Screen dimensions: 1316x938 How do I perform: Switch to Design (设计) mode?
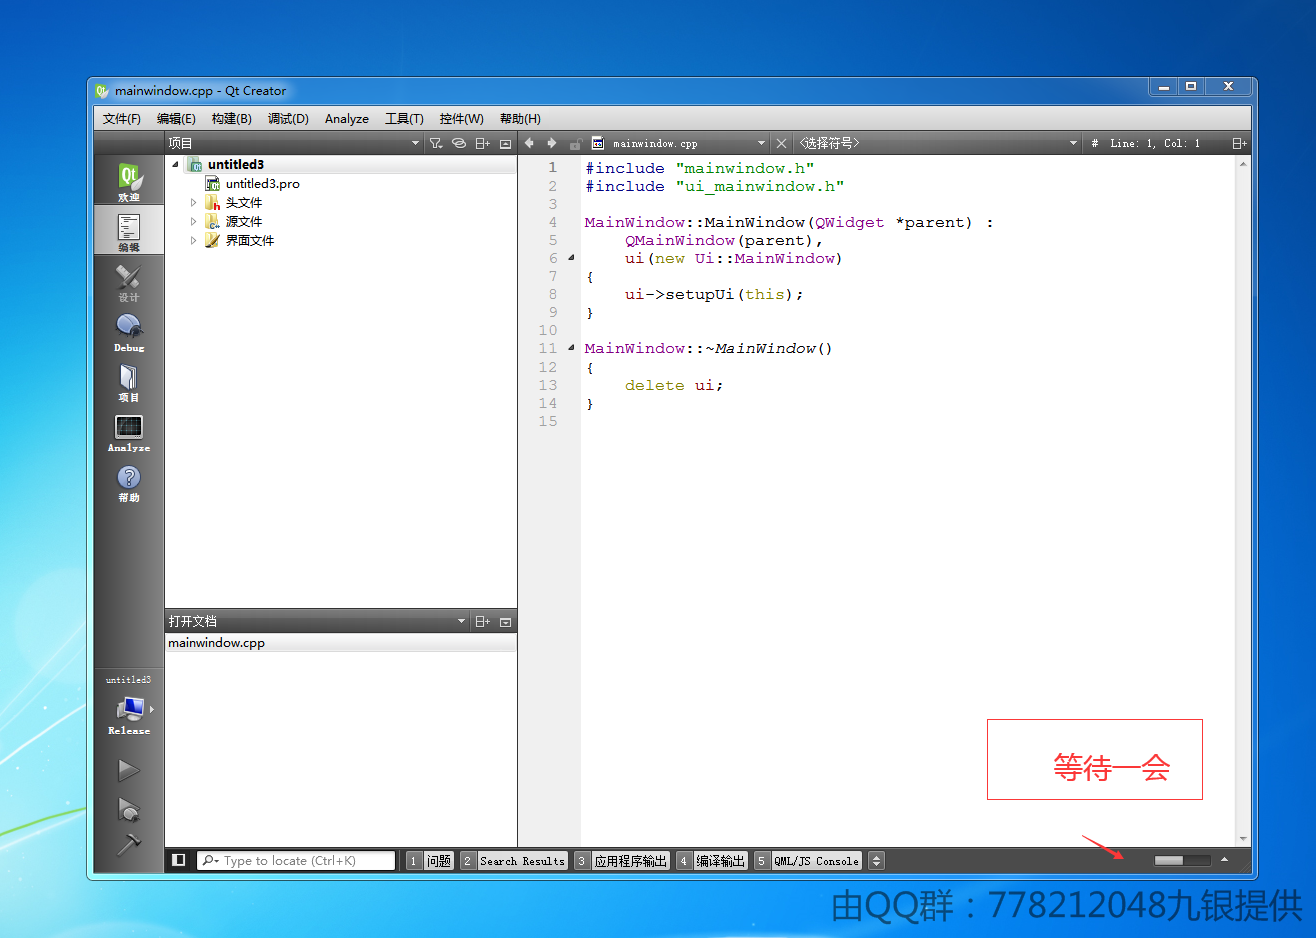129,281
